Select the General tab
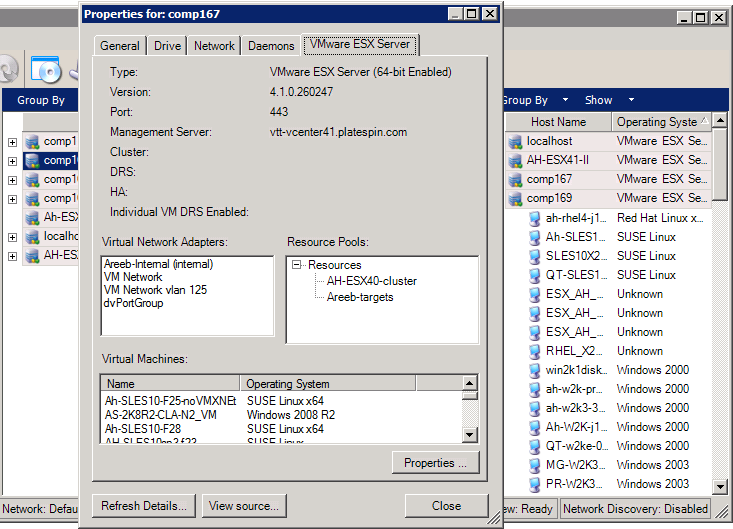Viewport: 733px width, 529px height. (x=120, y=46)
